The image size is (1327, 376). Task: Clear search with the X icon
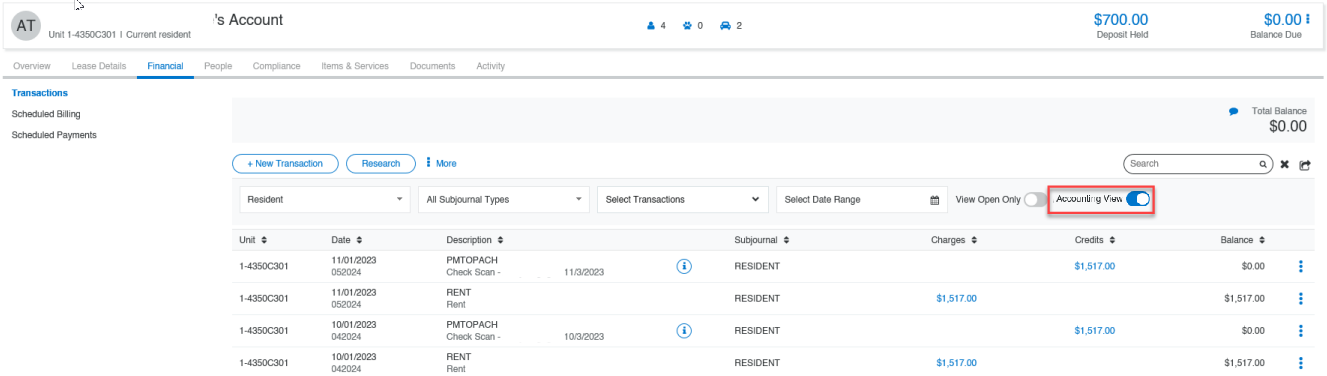coord(1285,164)
